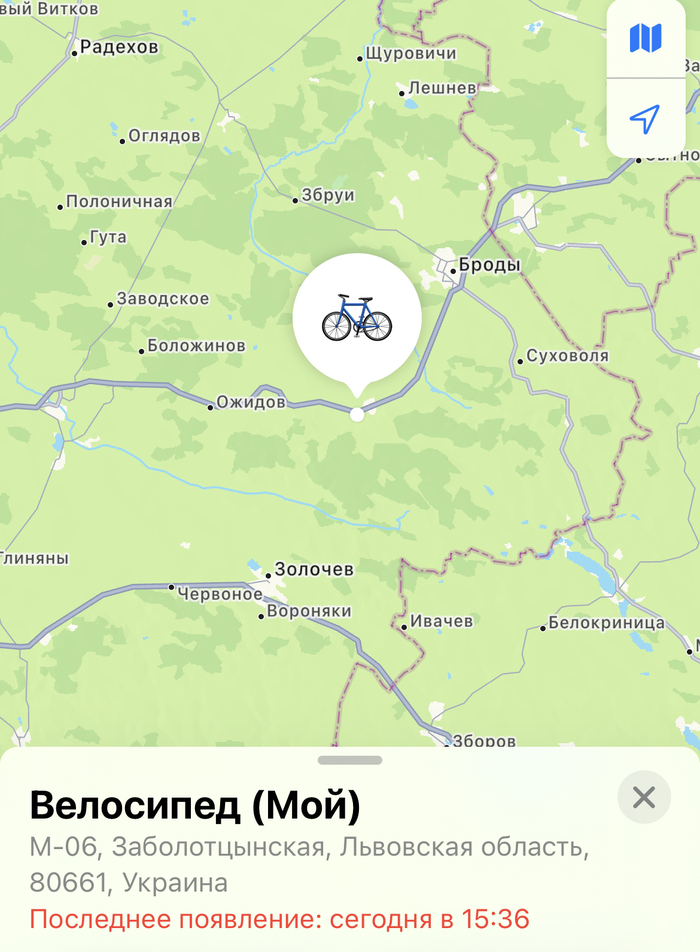The width and height of the screenshot is (700, 952).
Task: Select the Броды city label
Action: coord(489,265)
